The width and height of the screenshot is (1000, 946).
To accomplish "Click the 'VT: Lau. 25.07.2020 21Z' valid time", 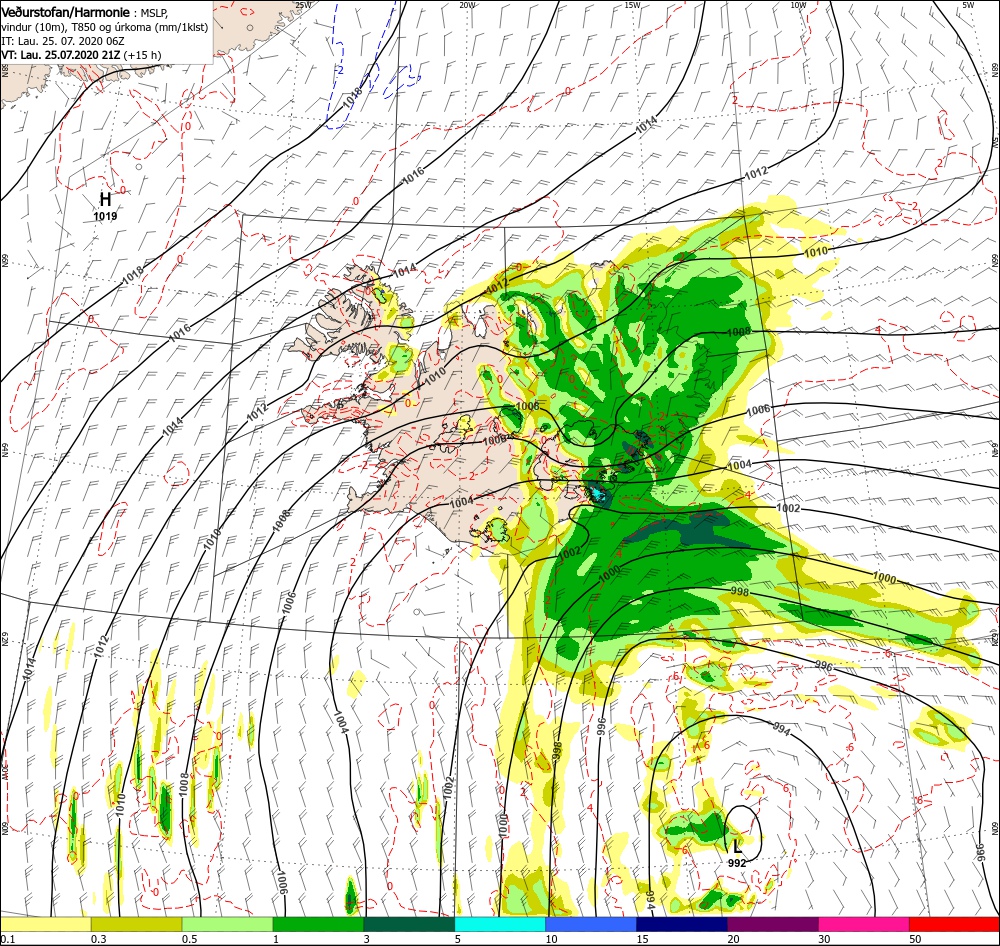I will [61, 55].
